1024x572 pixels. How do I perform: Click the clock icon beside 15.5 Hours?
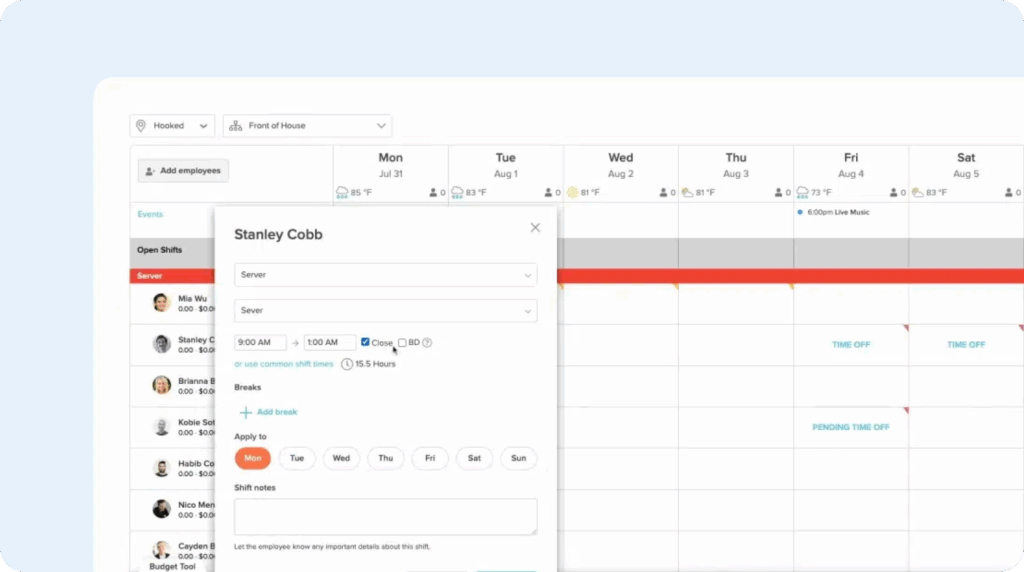coord(347,364)
